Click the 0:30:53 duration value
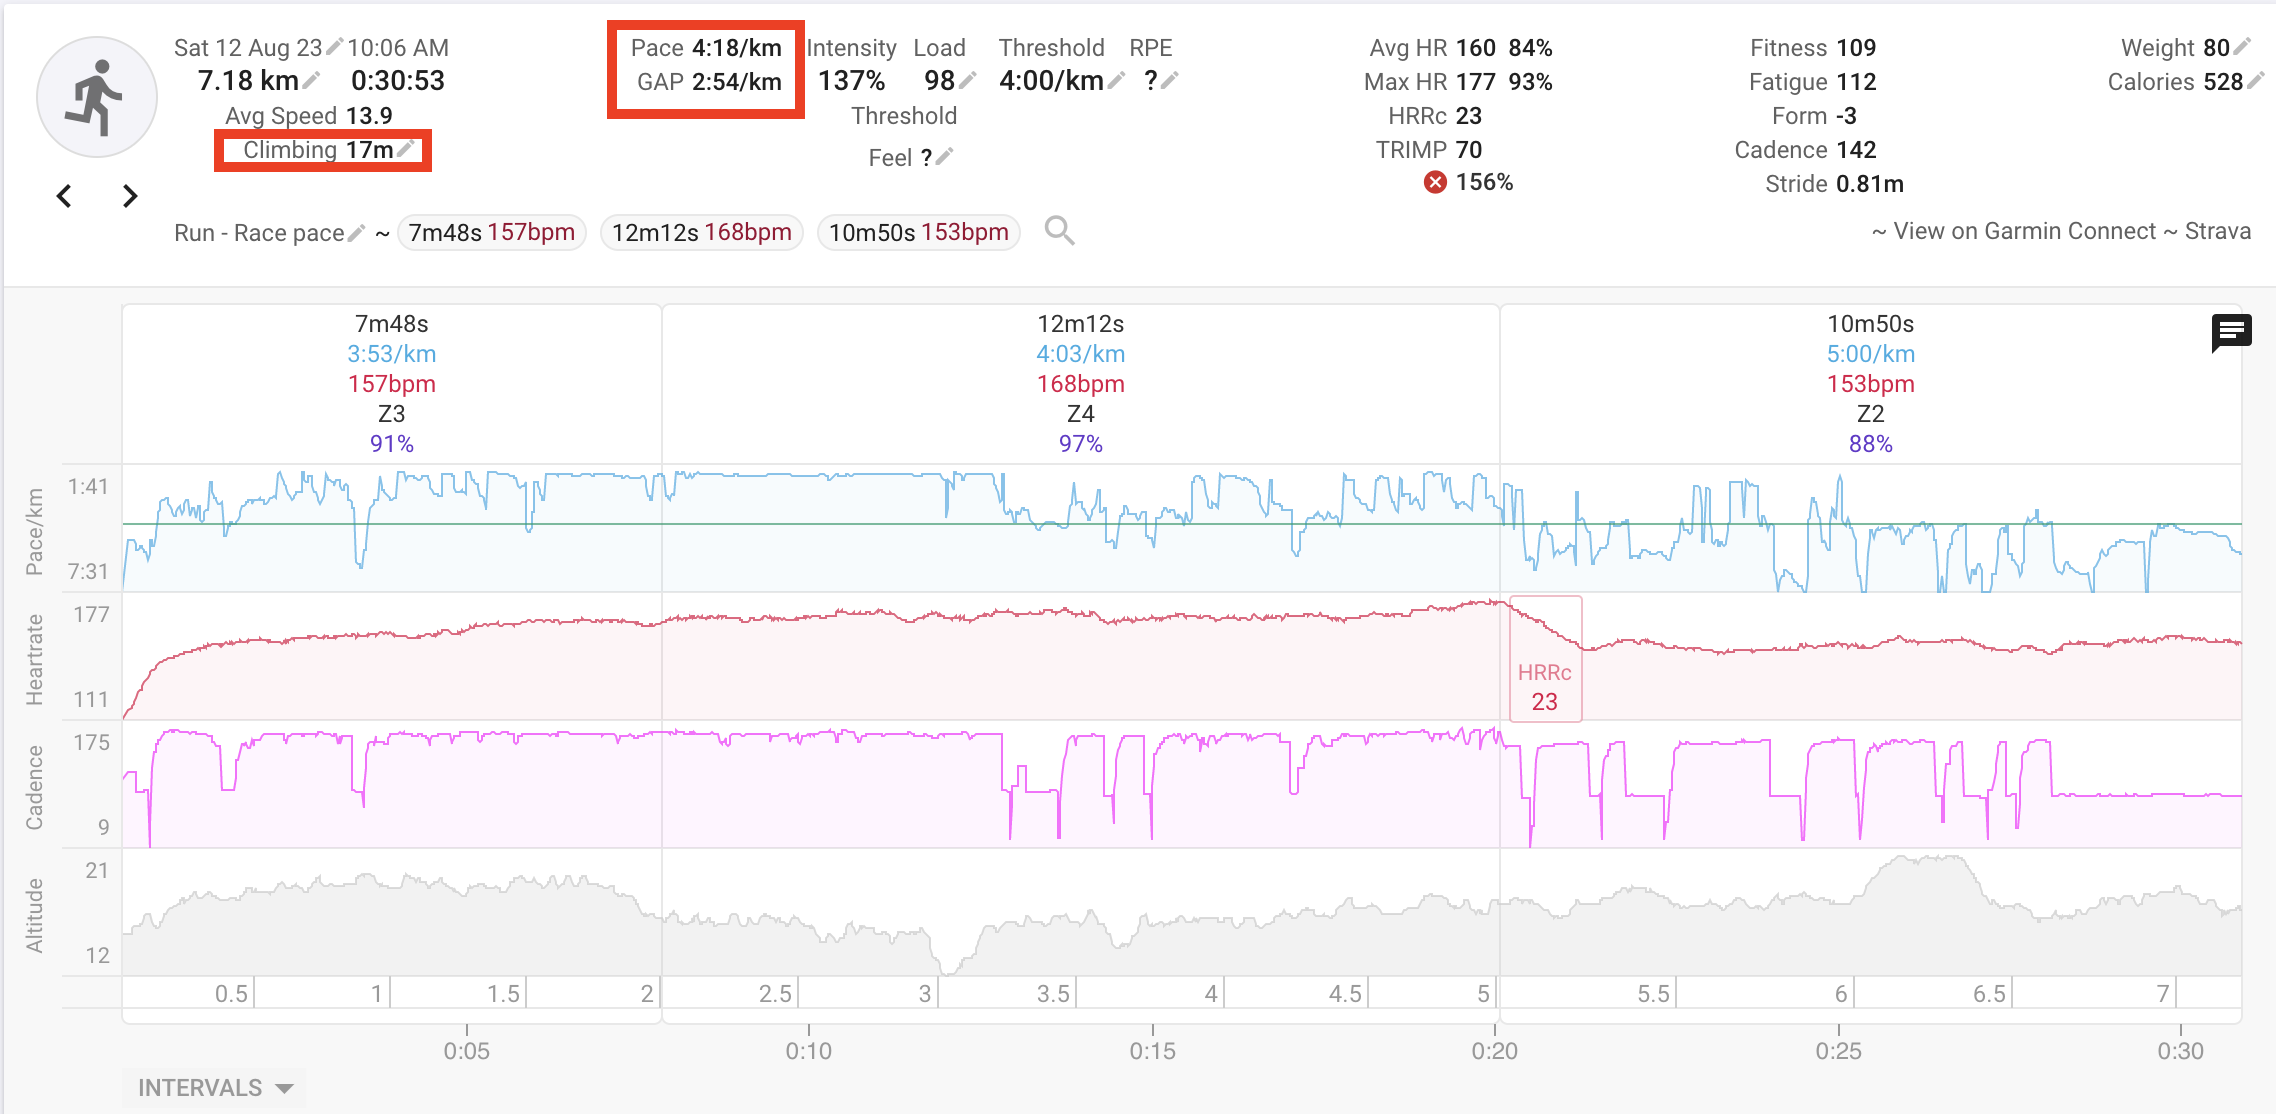 point(398,80)
